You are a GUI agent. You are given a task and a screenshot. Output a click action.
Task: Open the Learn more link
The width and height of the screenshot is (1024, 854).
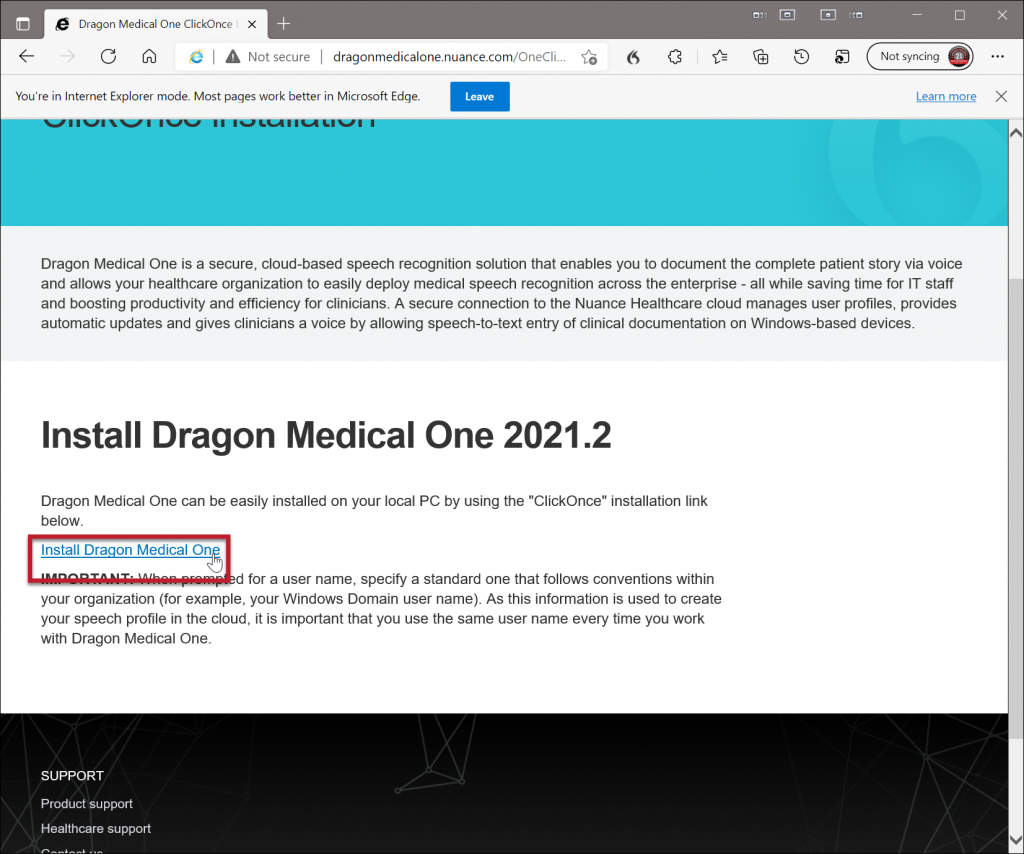point(946,97)
